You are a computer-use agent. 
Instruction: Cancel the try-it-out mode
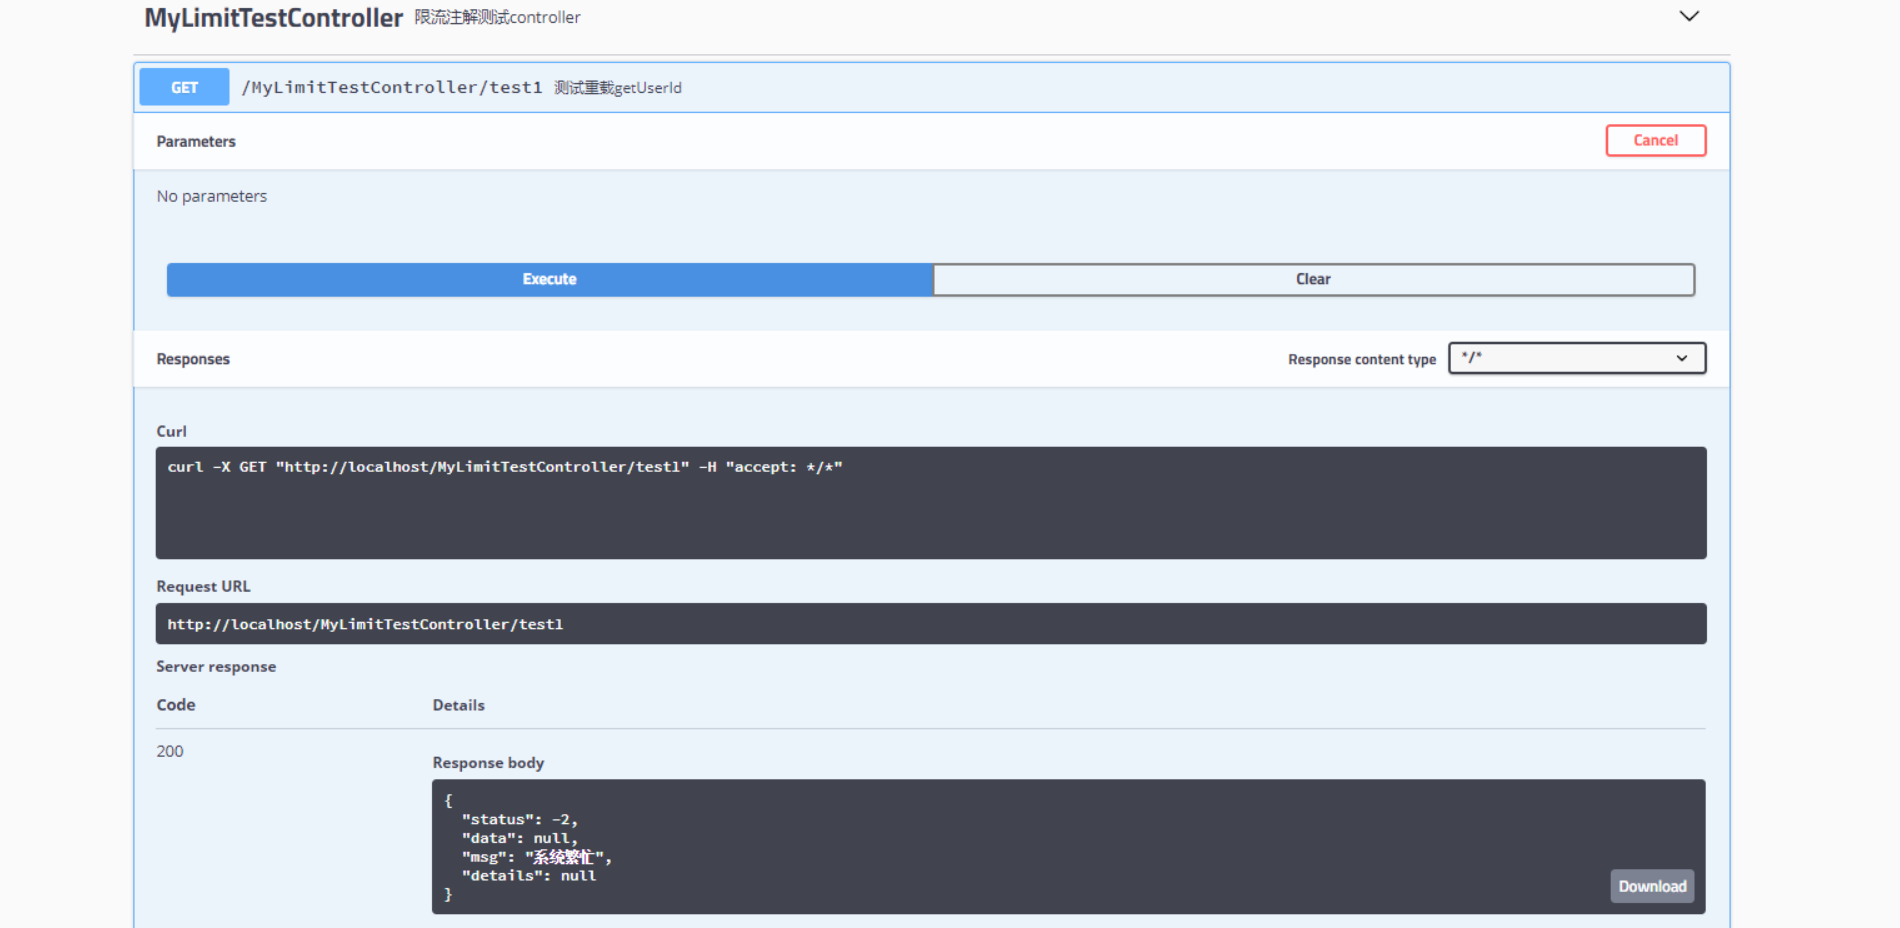[x=1656, y=140]
